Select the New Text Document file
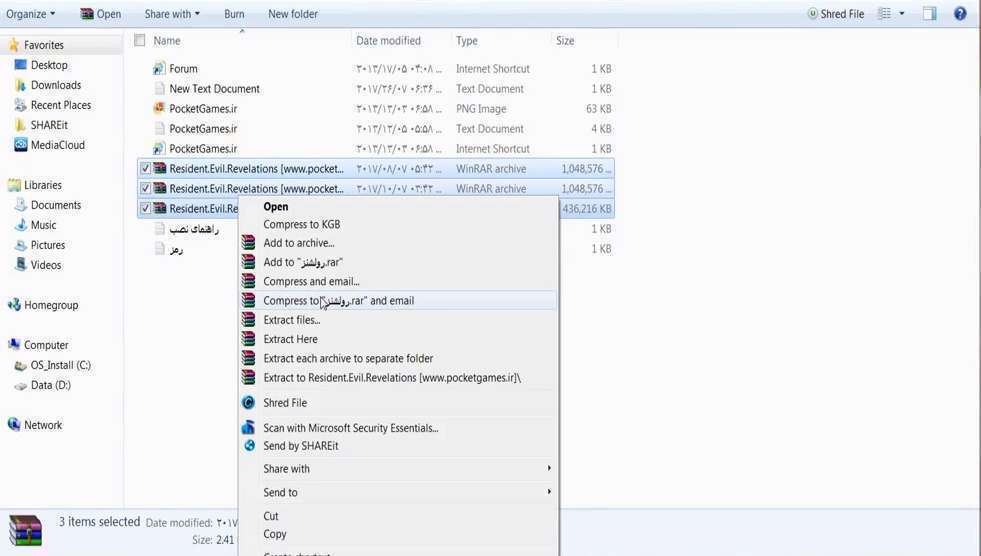Image resolution: width=981 pixels, height=556 pixels. 215,89
